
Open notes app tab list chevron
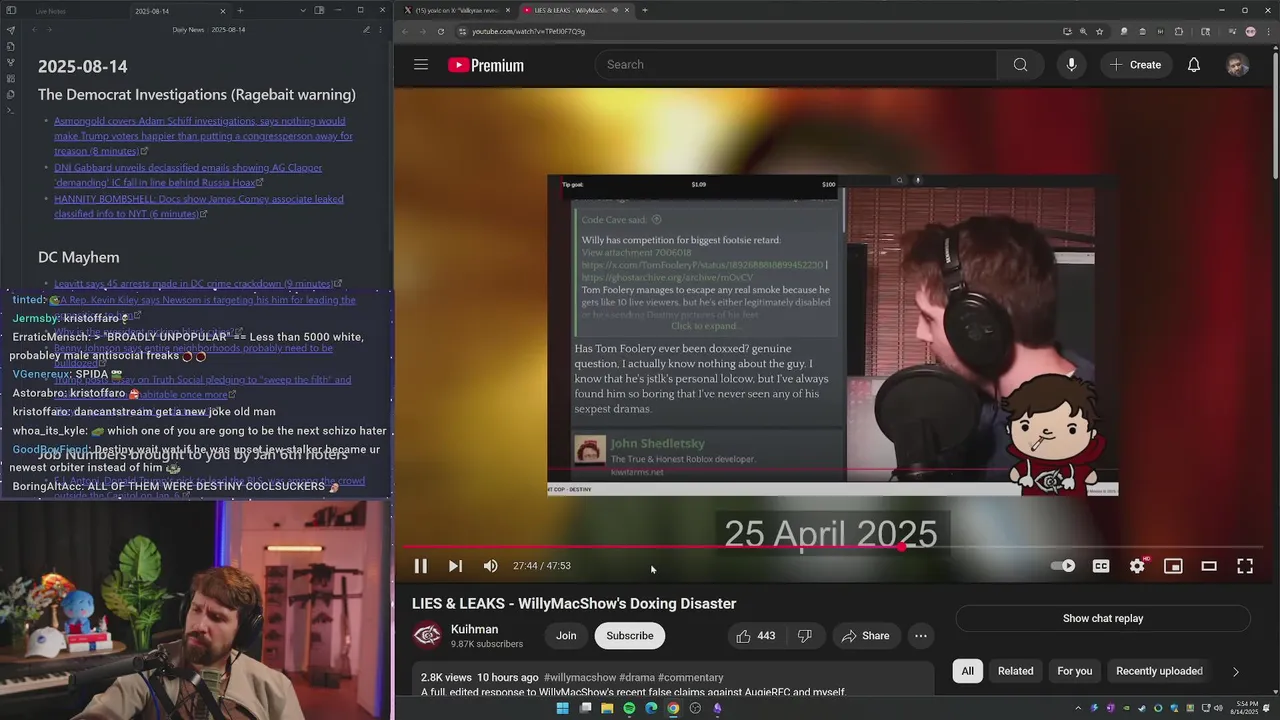304,10
